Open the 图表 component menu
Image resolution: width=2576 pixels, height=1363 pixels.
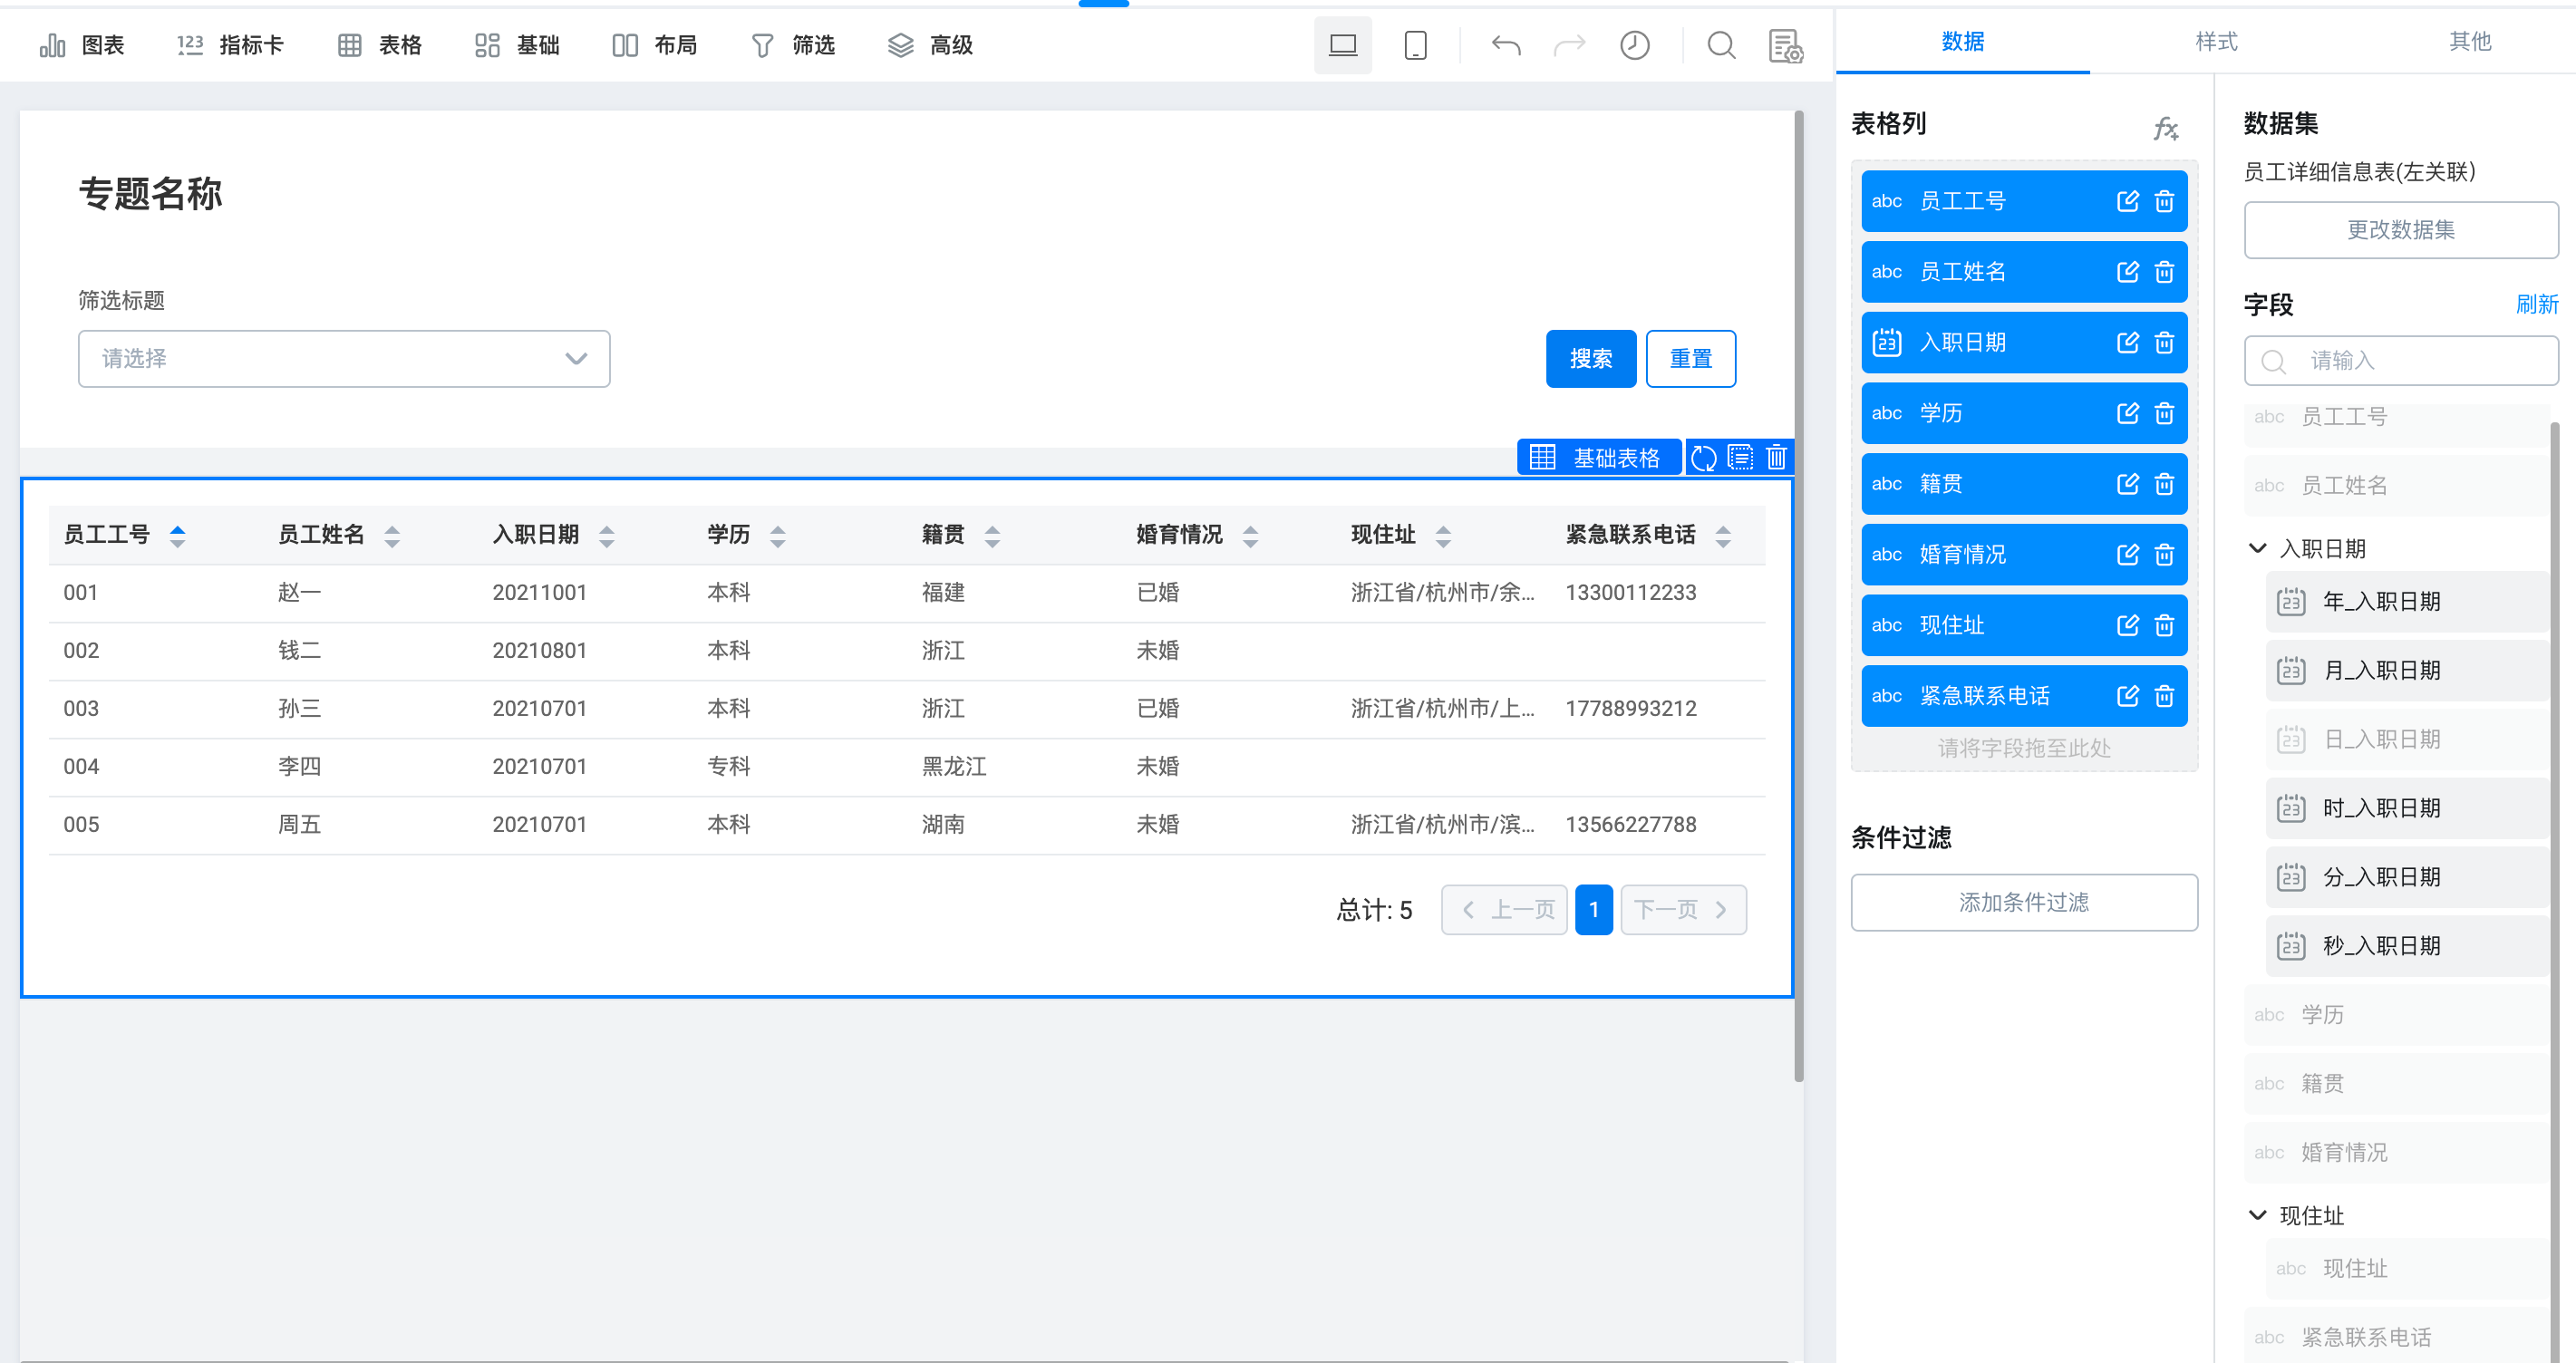[82, 45]
